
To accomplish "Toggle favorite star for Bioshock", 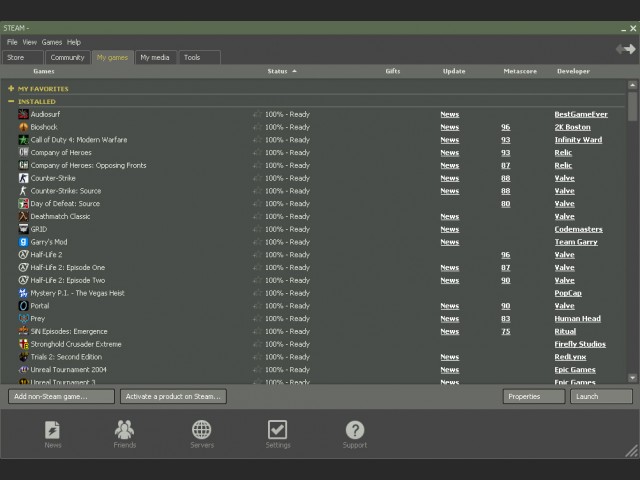I will 257,127.
